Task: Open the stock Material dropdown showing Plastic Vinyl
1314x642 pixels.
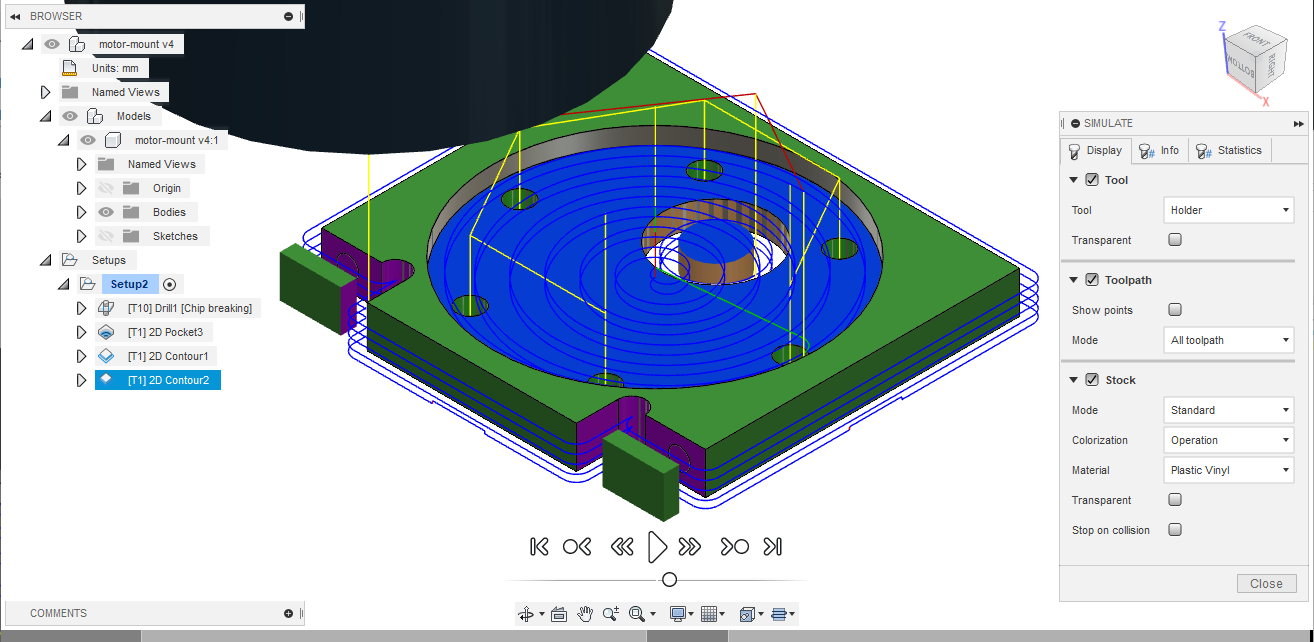Action: (1228, 470)
